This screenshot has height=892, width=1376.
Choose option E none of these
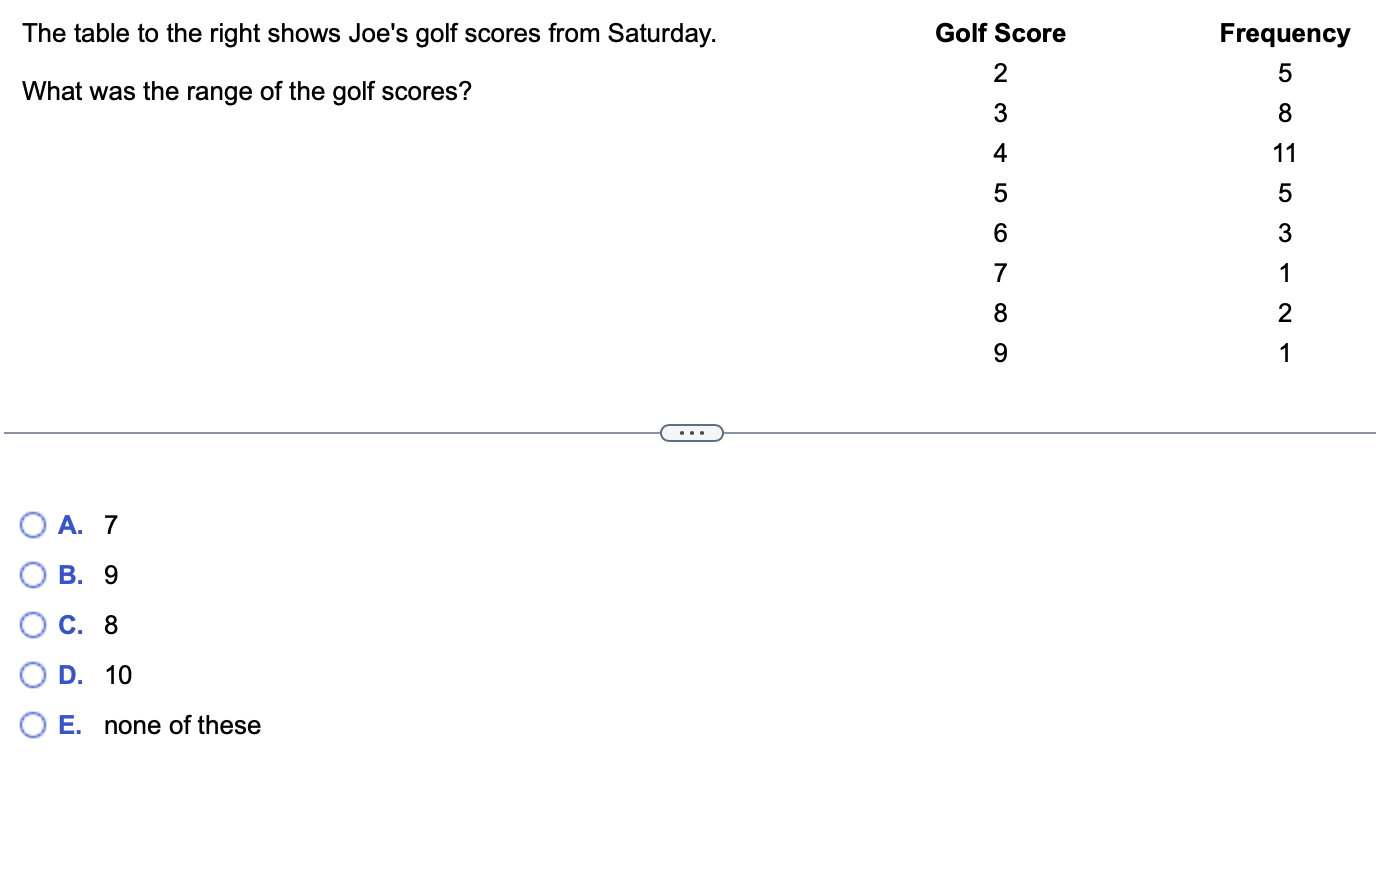tap(33, 725)
